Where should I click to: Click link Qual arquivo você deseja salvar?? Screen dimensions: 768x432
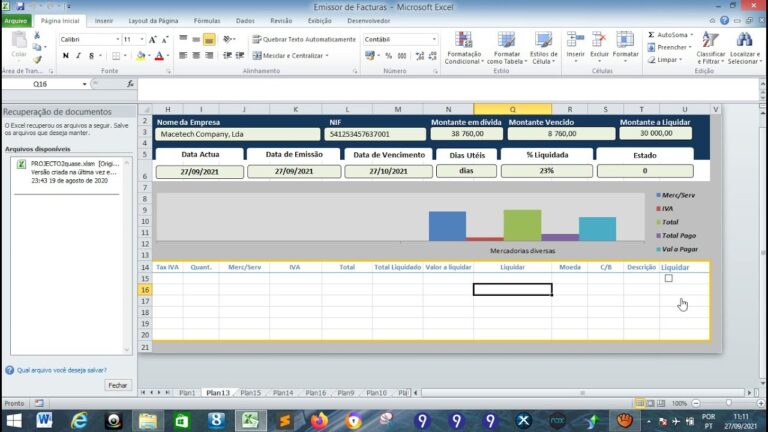coord(62,370)
